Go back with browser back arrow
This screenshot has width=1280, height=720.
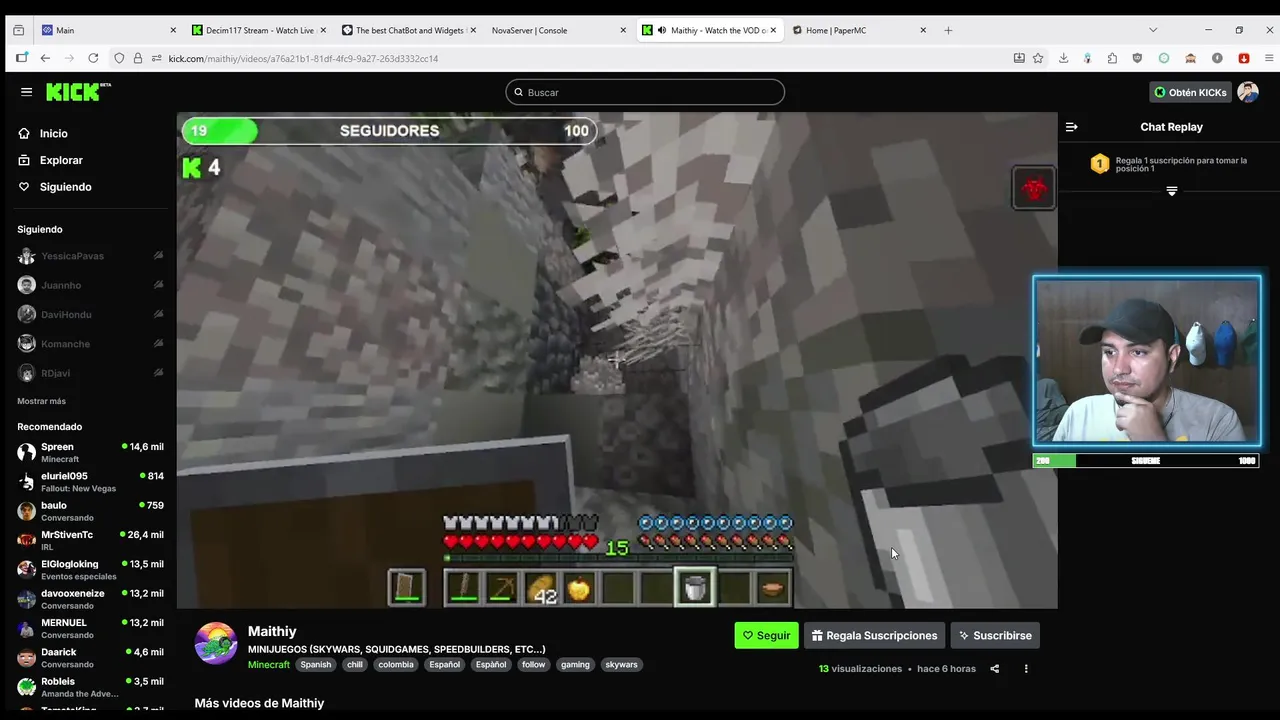click(45, 58)
